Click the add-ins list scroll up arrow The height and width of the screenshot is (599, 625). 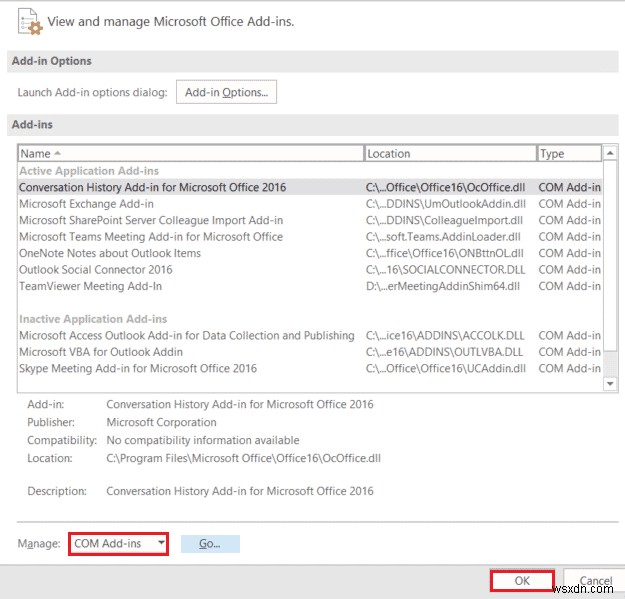coord(610,153)
